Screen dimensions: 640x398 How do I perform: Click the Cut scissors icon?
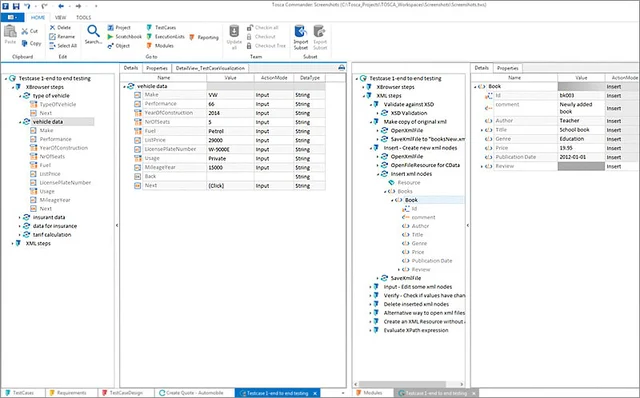pyautogui.click(x=25, y=31)
